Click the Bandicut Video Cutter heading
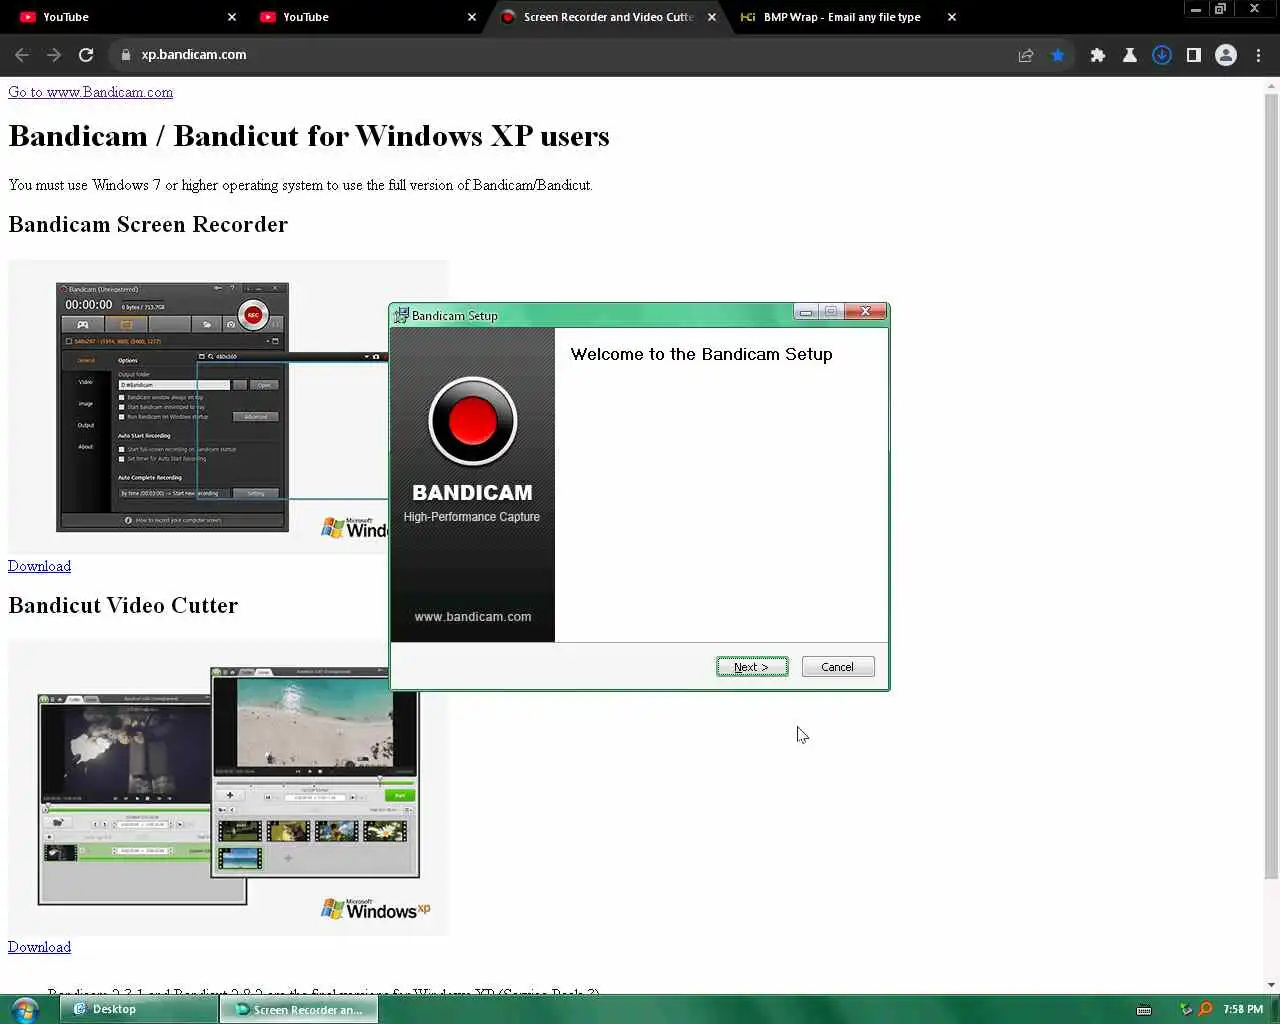This screenshot has width=1280, height=1024. (123, 605)
